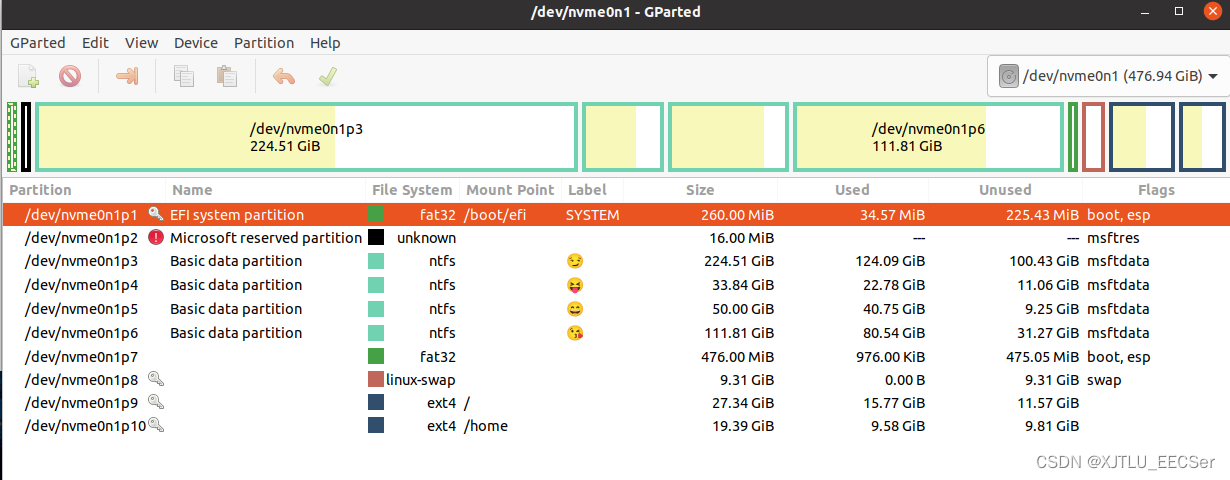Select red linux-swap block in disk map
Screen dimensions: 1230x480
1093,137
